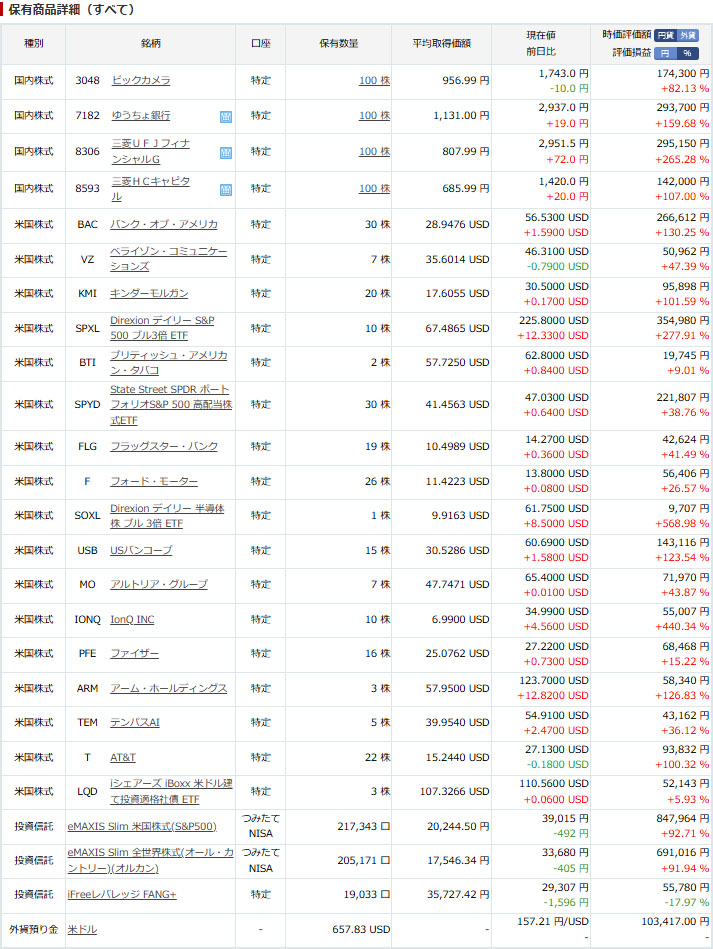Screen dimensions: 713x949
Task: Open the AT&T stock link
Action: pyautogui.click(x=123, y=757)
